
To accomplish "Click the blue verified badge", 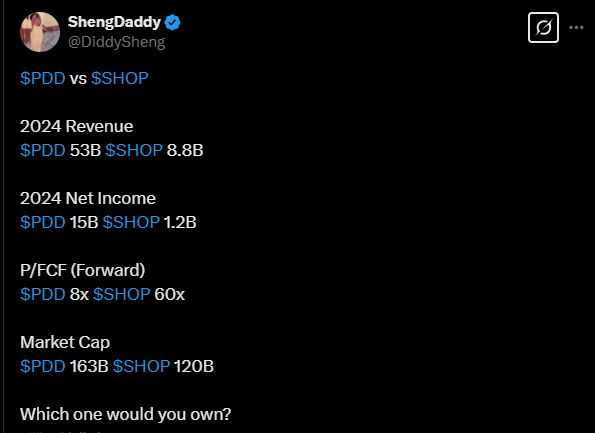I will [x=173, y=23].
